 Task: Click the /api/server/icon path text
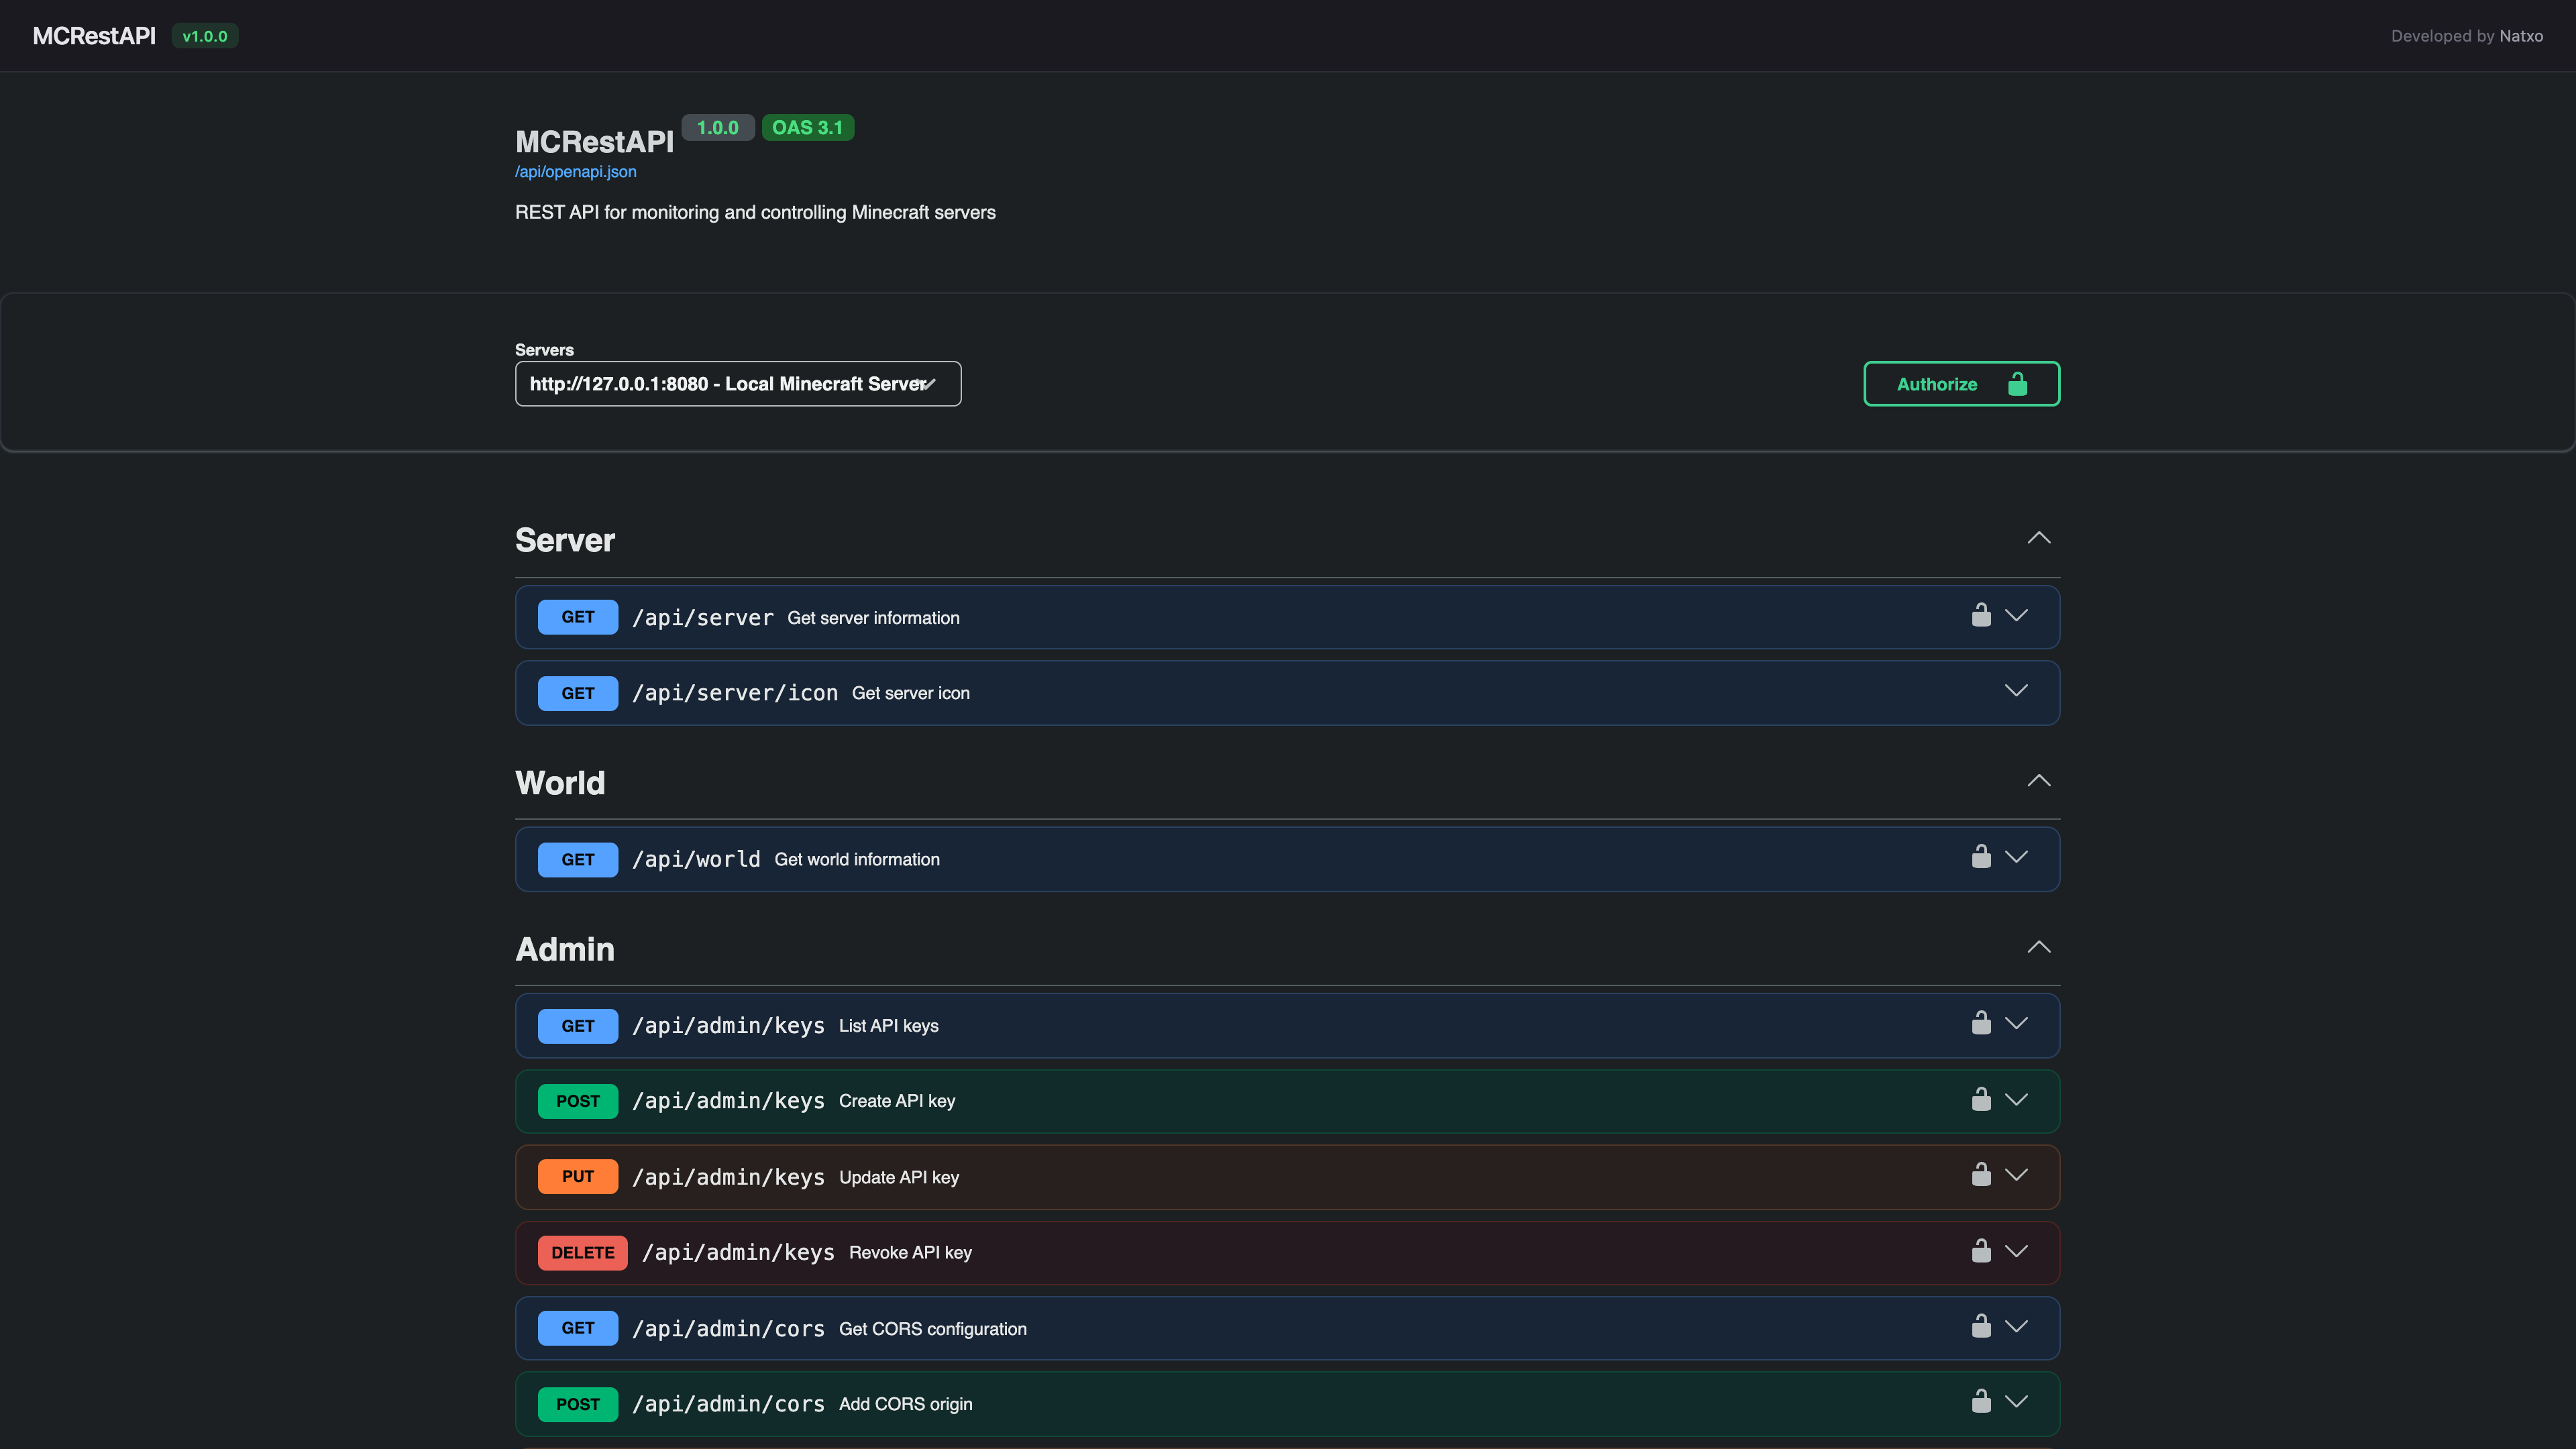pos(735,693)
